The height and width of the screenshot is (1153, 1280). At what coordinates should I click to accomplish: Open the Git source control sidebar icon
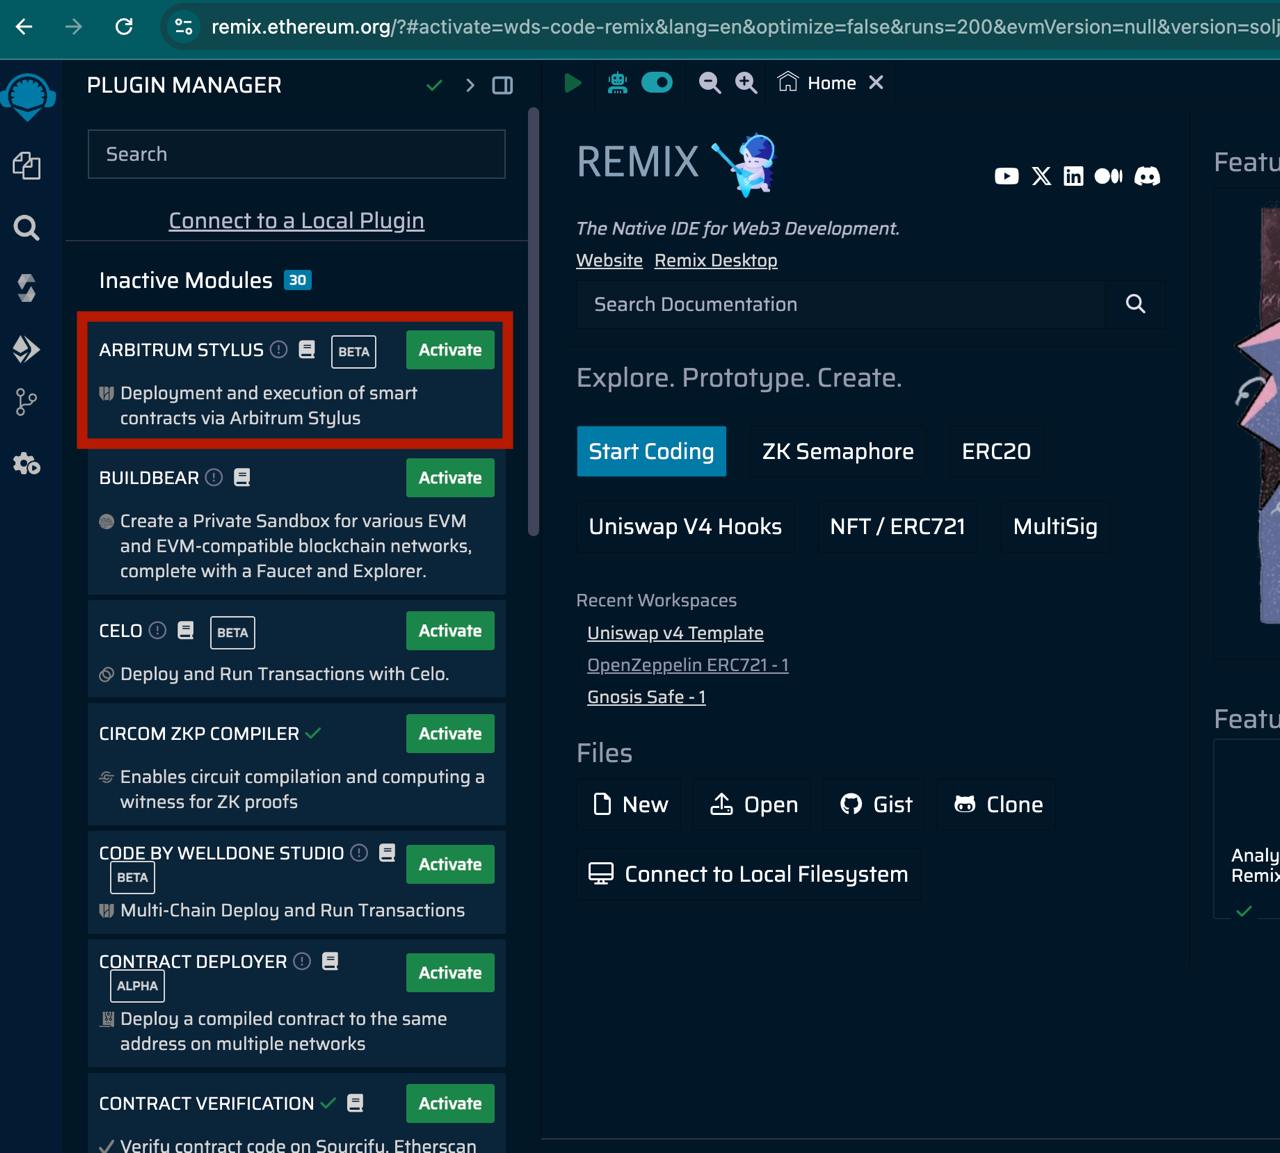pos(27,402)
